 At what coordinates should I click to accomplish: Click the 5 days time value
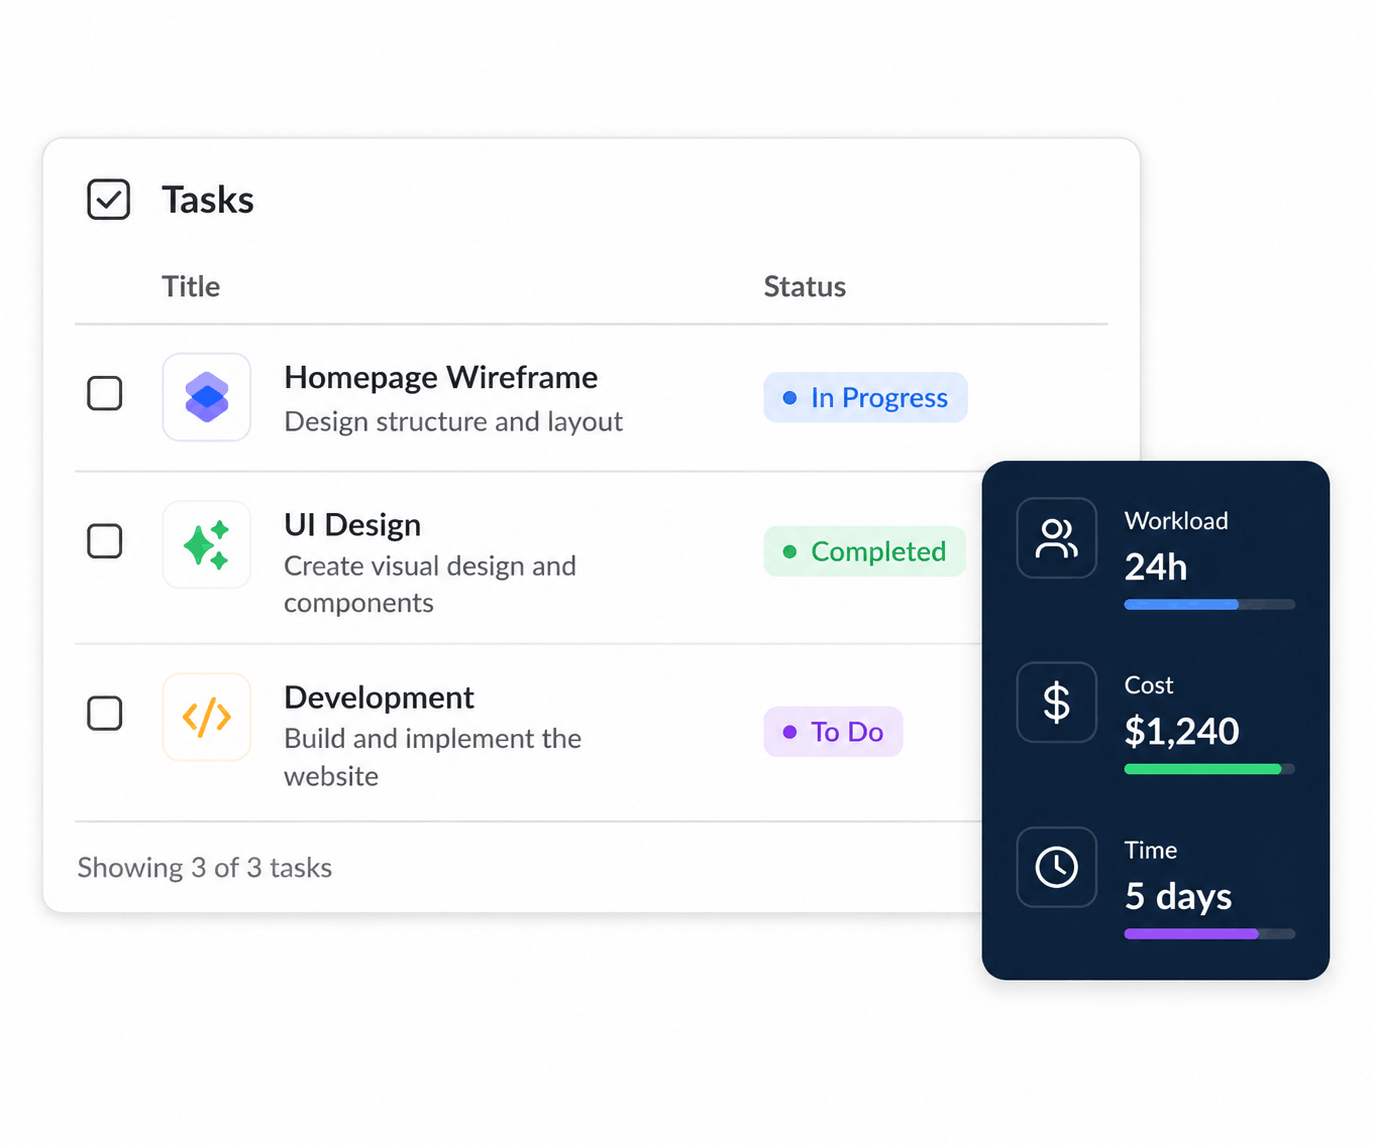point(1178,896)
